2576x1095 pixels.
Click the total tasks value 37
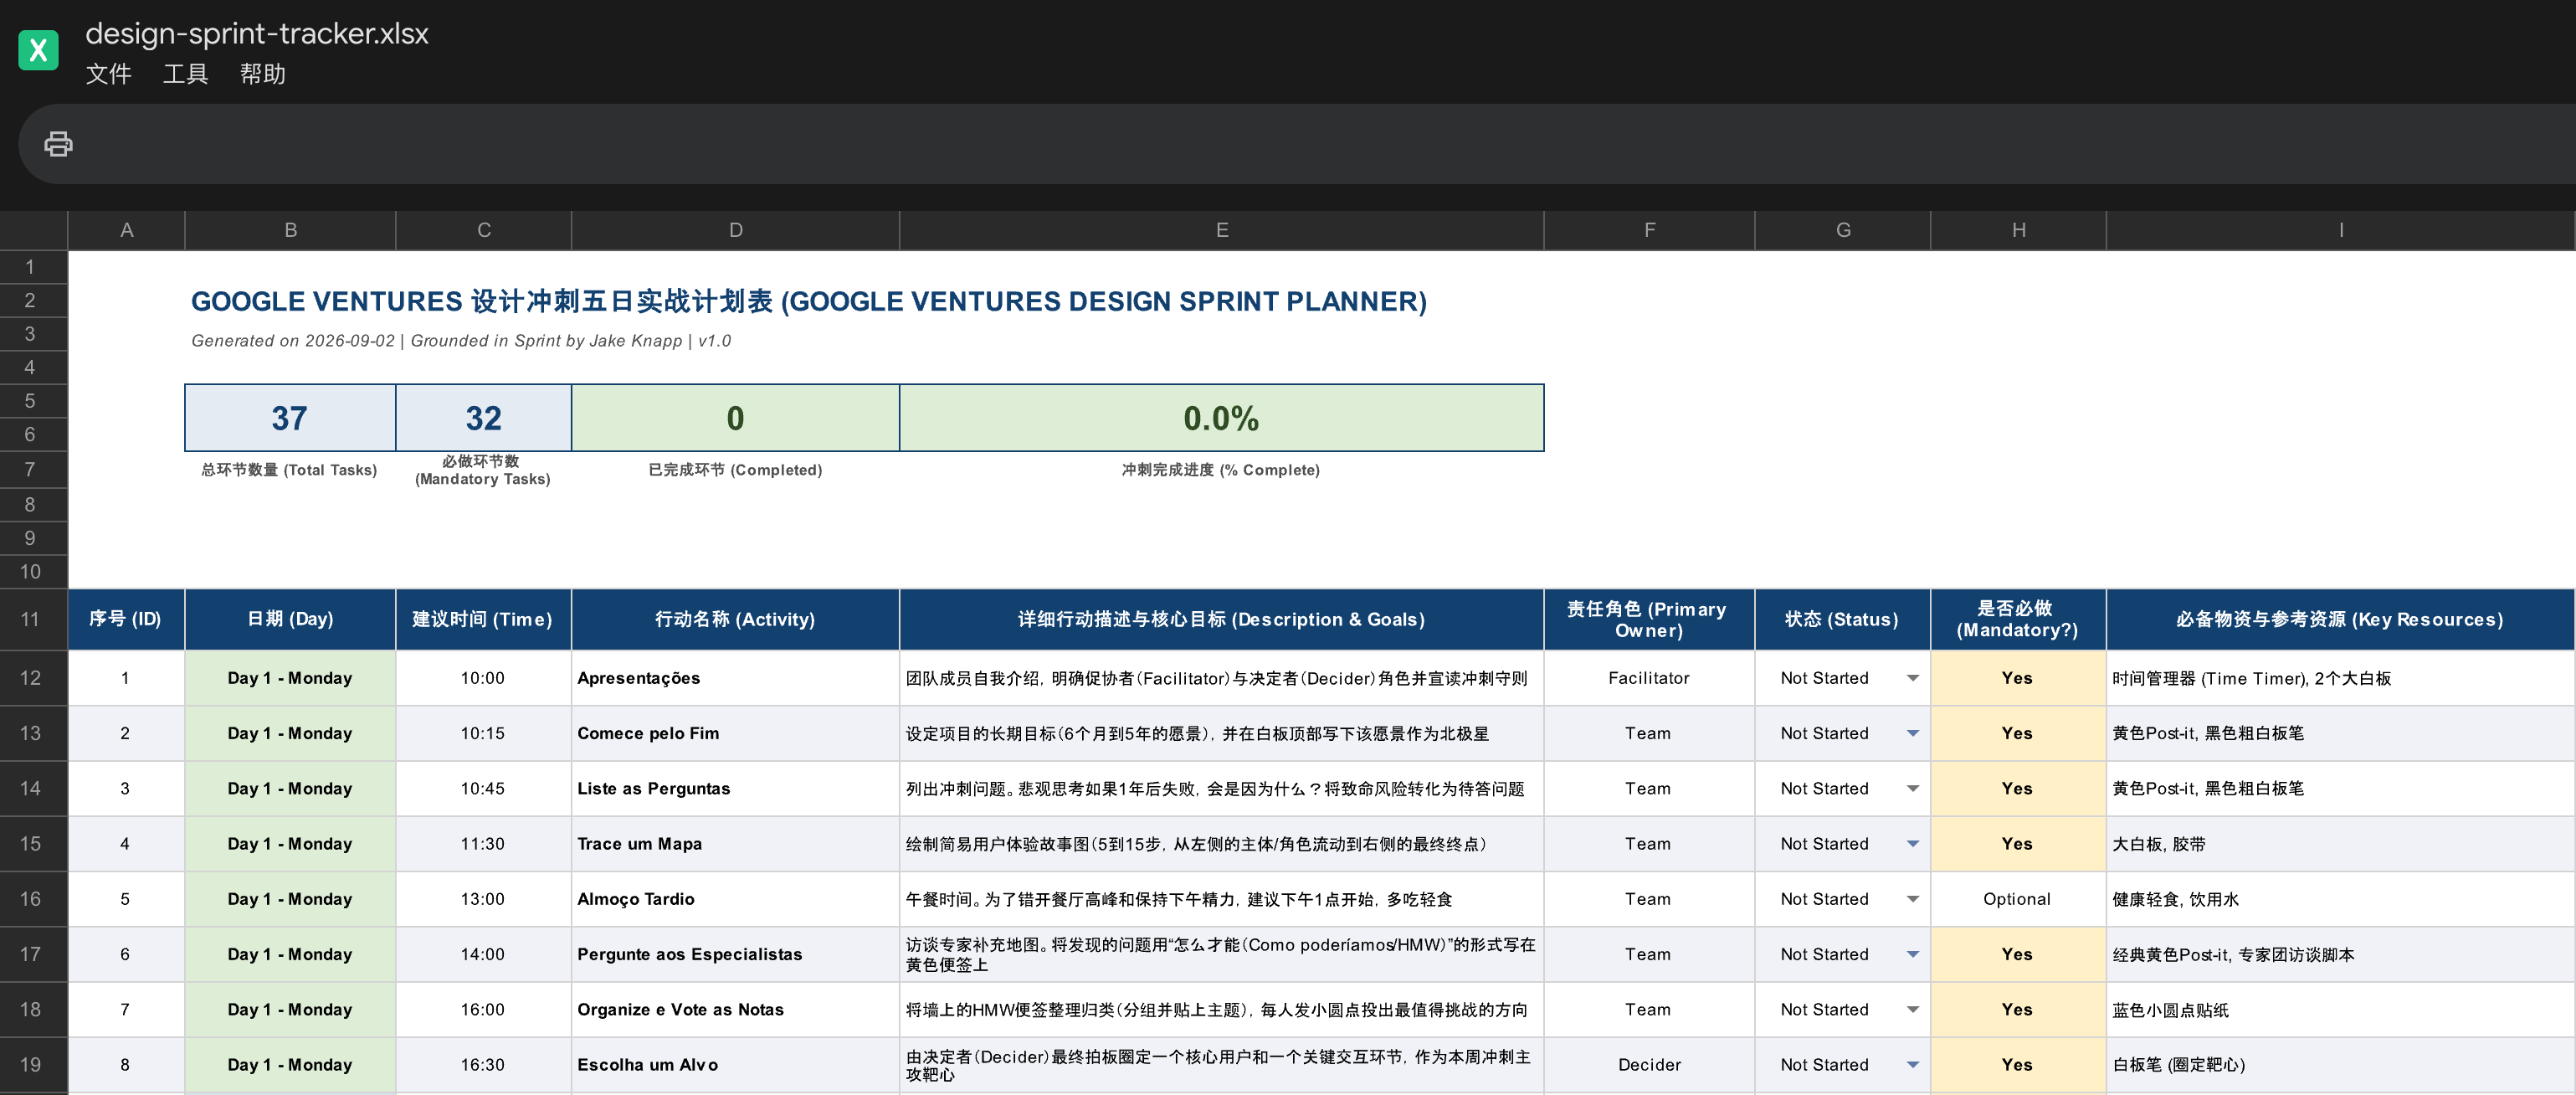click(x=290, y=418)
